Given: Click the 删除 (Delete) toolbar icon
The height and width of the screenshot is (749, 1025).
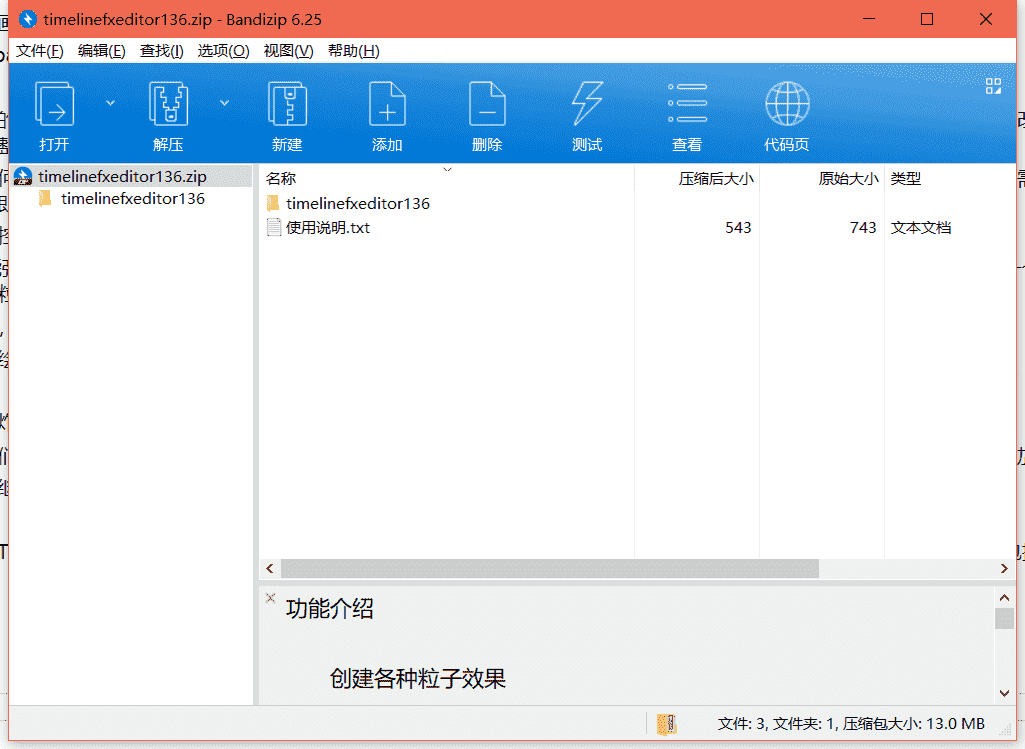Looking at the screenshot, I should (487, 104).
